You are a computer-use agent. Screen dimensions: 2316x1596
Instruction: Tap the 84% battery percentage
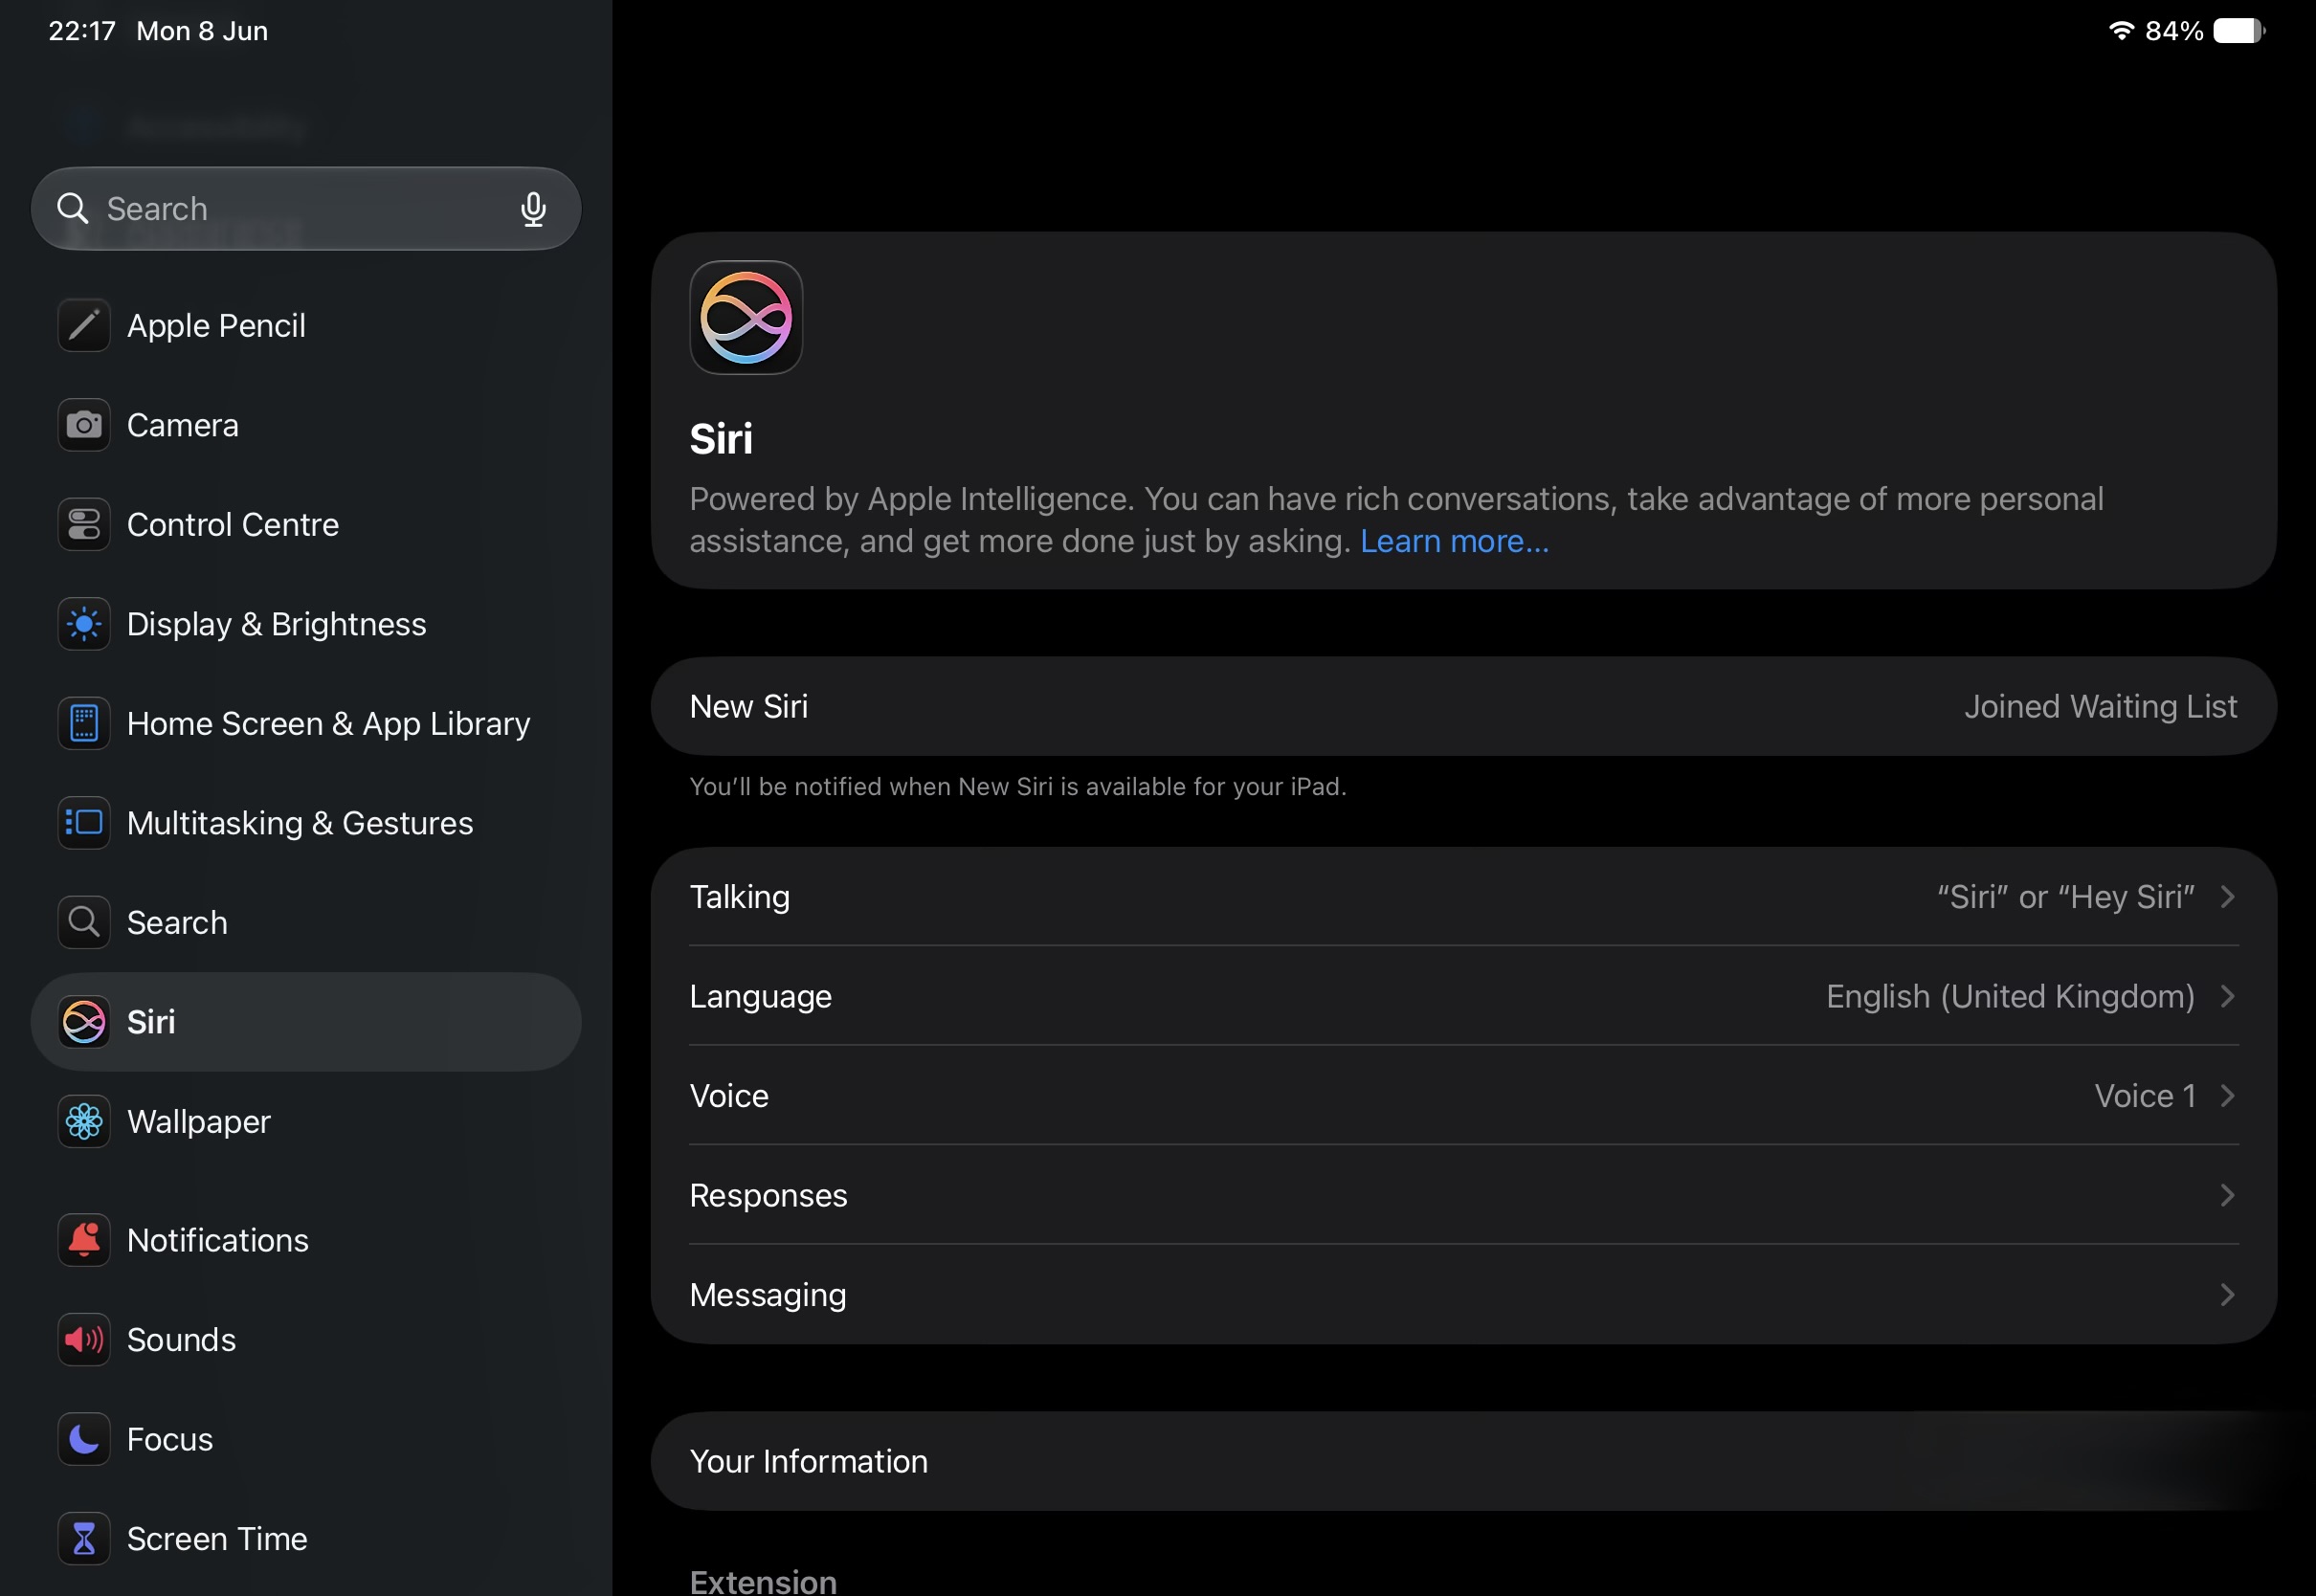pos(2174,31)
